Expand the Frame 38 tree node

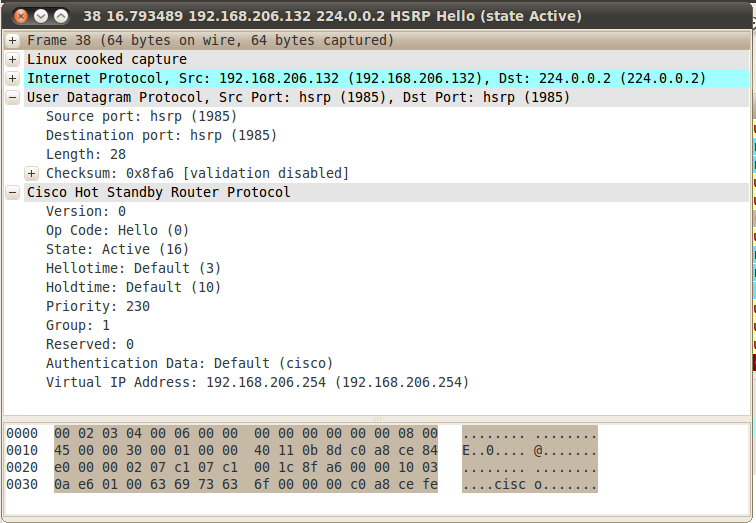pos(12,40)
